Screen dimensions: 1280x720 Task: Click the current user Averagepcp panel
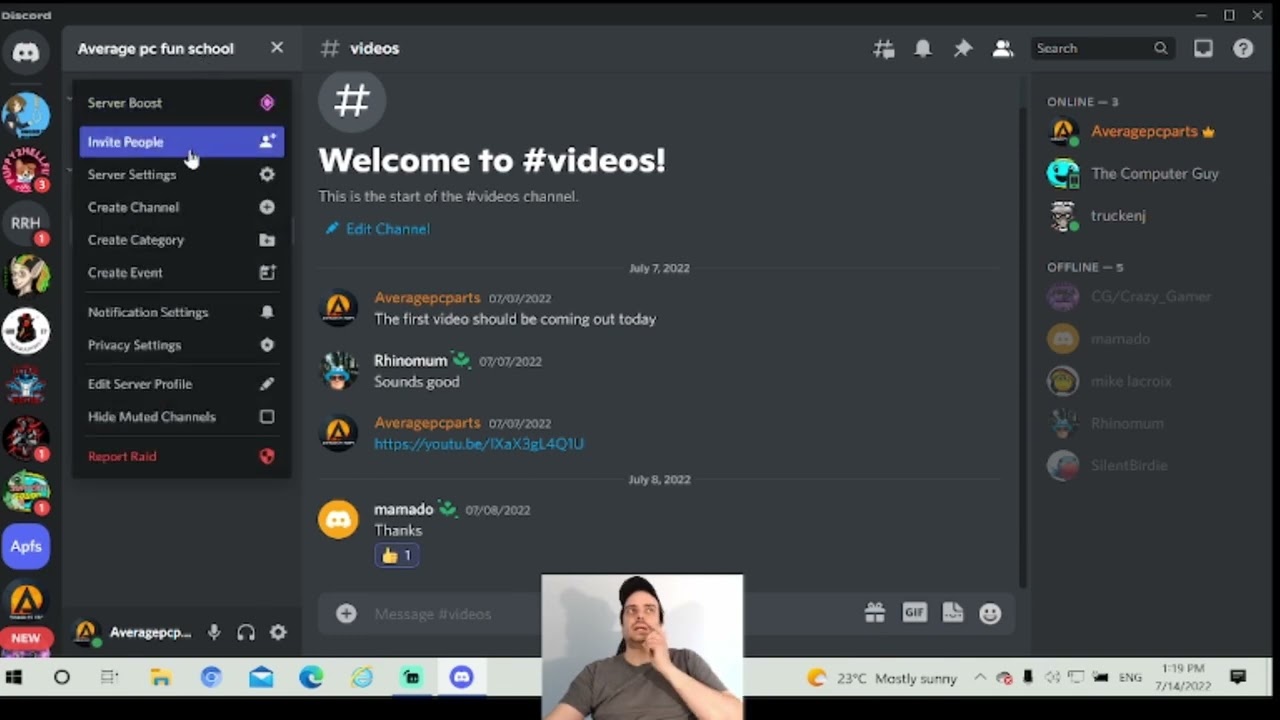[134, 632]
